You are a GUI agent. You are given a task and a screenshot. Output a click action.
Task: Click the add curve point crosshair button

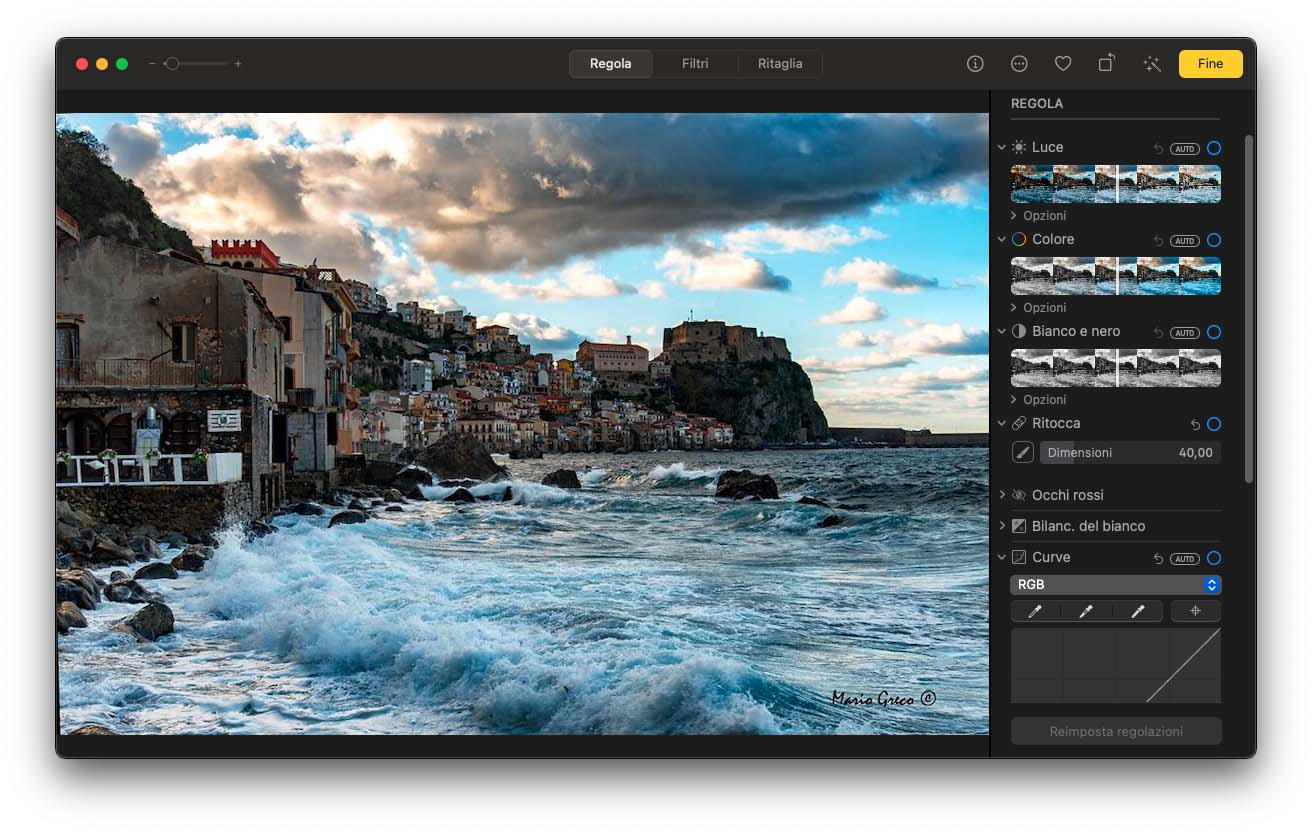(1195, 612)
